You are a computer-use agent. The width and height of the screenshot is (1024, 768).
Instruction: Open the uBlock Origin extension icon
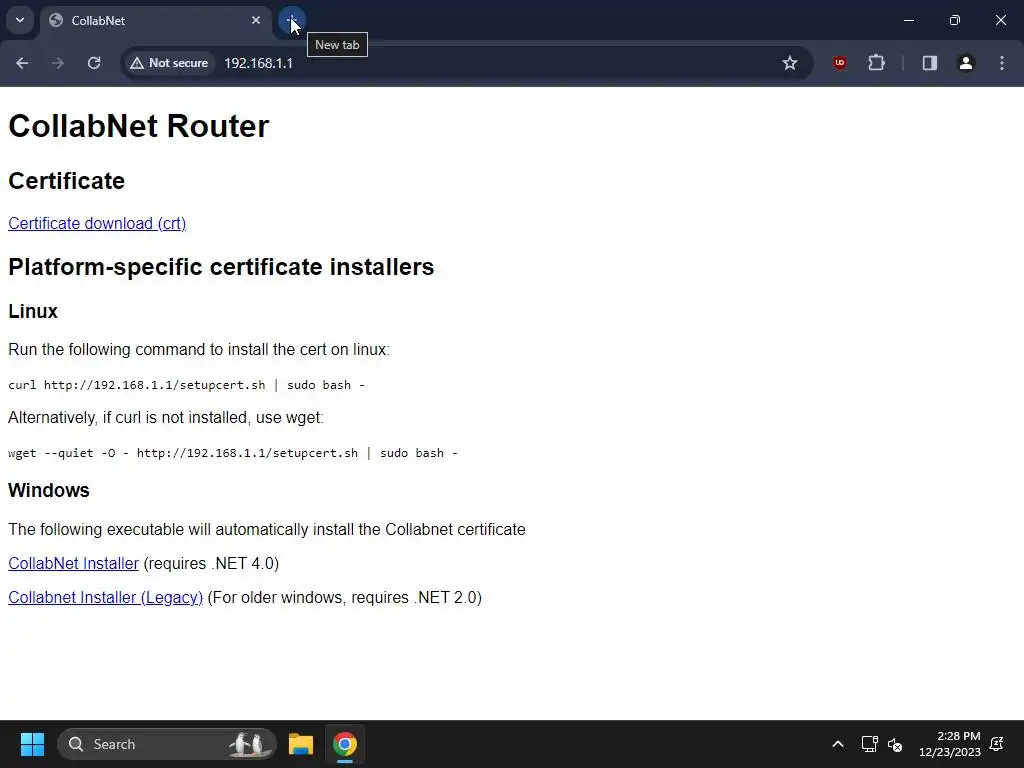coord(840,63)
